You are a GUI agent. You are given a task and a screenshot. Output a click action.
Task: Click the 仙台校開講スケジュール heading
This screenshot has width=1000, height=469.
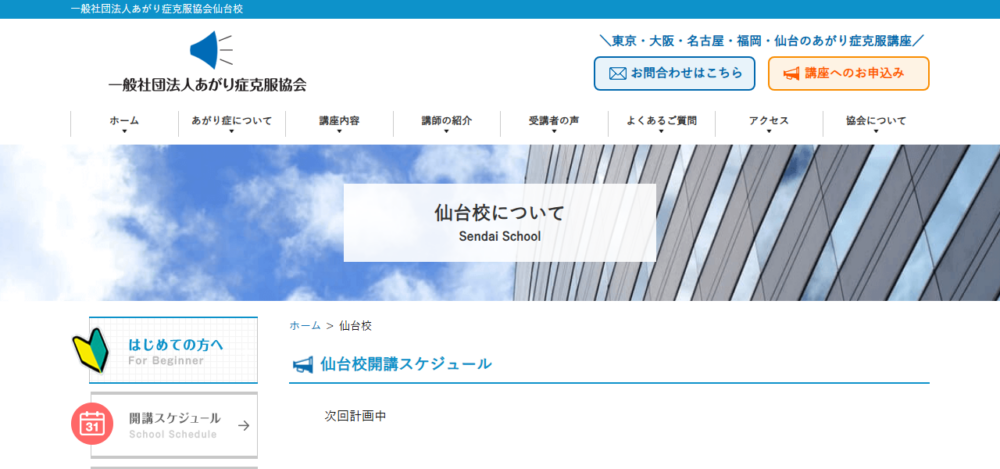[x=406, y=364]
